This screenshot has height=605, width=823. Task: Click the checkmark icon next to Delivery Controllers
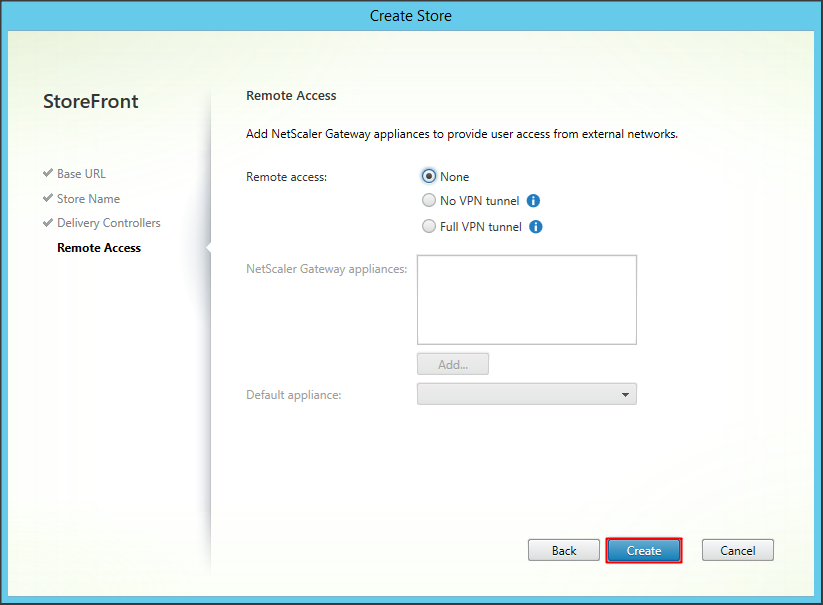pos(48,223)
